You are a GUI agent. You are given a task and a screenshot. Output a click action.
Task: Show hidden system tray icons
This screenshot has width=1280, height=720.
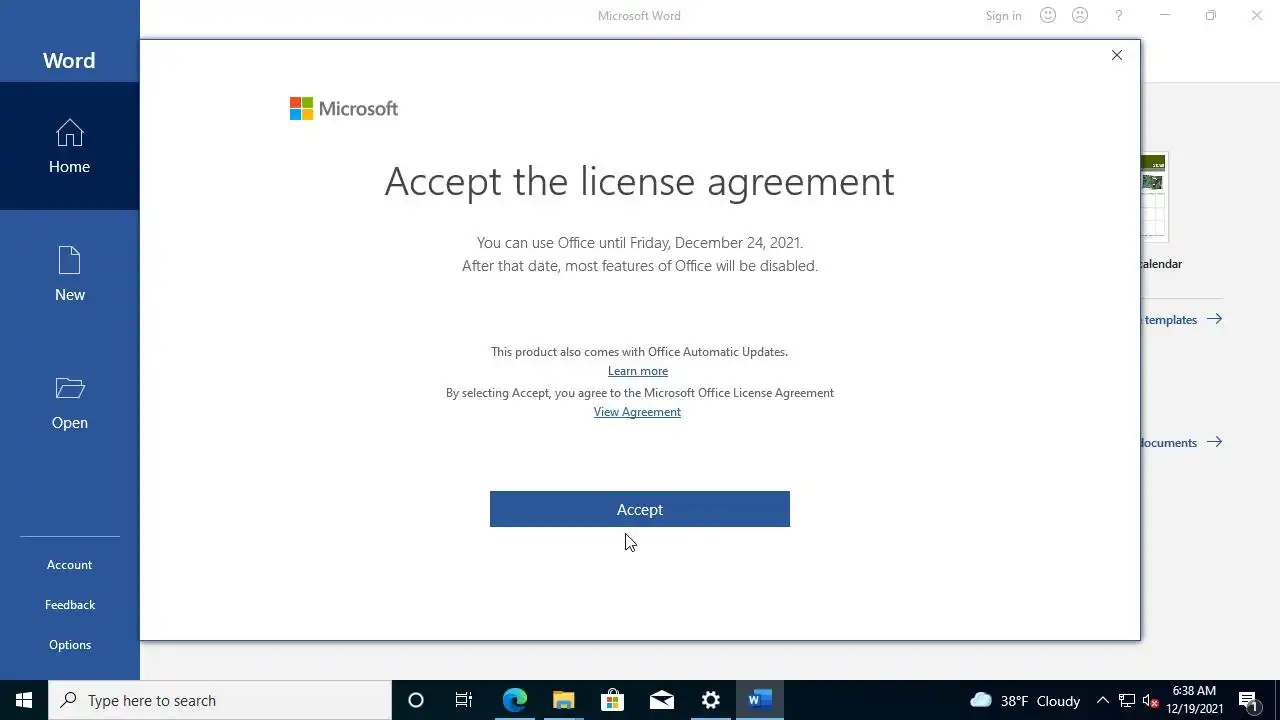point(1103,700)
